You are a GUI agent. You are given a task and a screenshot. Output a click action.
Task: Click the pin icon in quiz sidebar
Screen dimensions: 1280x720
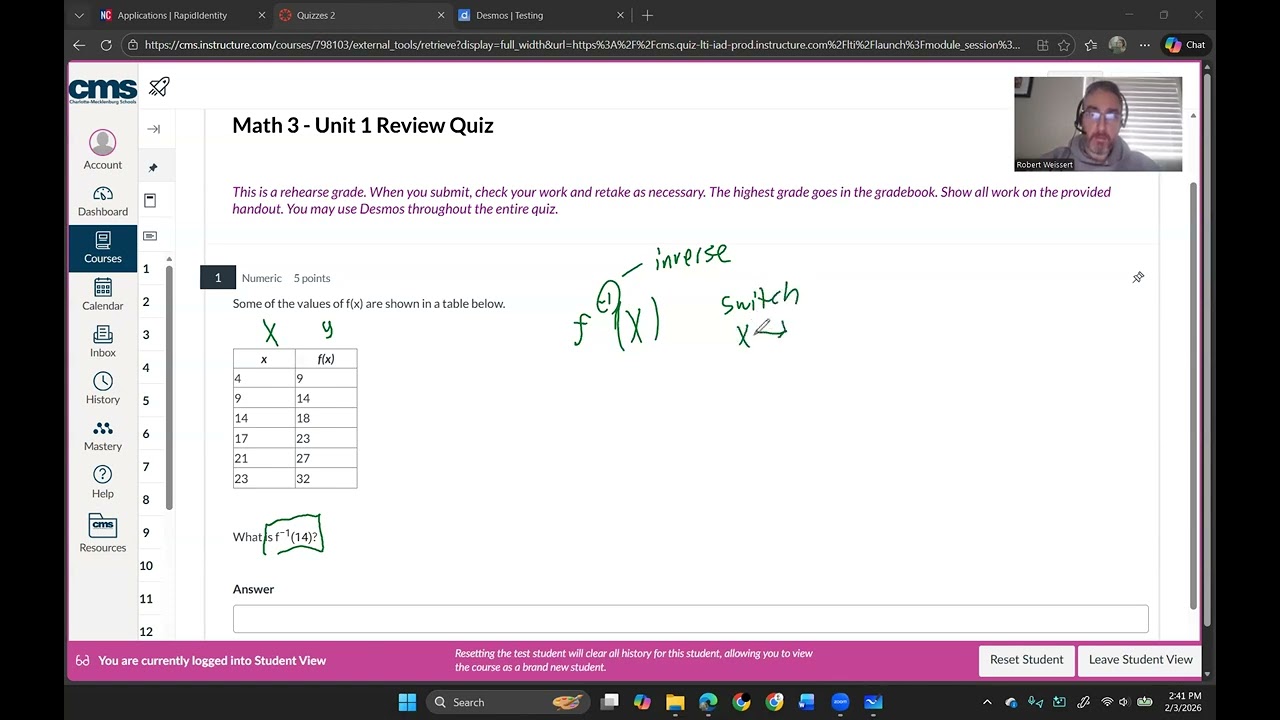[153, 167]
